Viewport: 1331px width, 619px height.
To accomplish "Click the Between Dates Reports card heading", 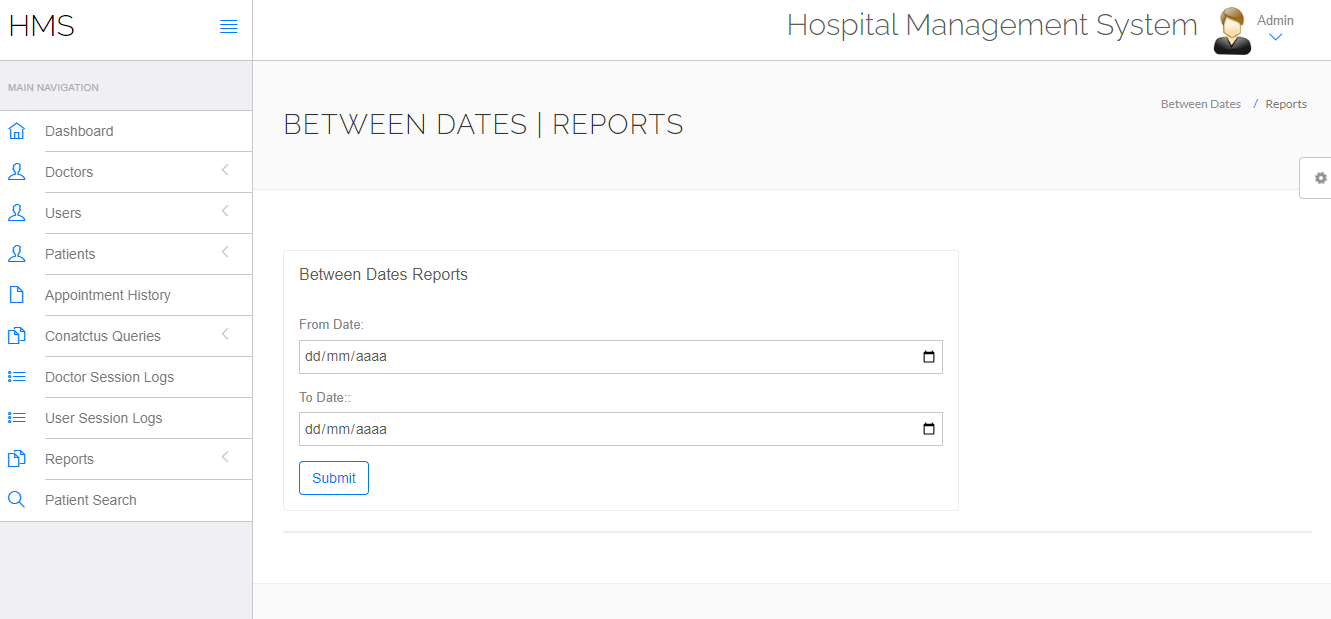I will point(383,274).
